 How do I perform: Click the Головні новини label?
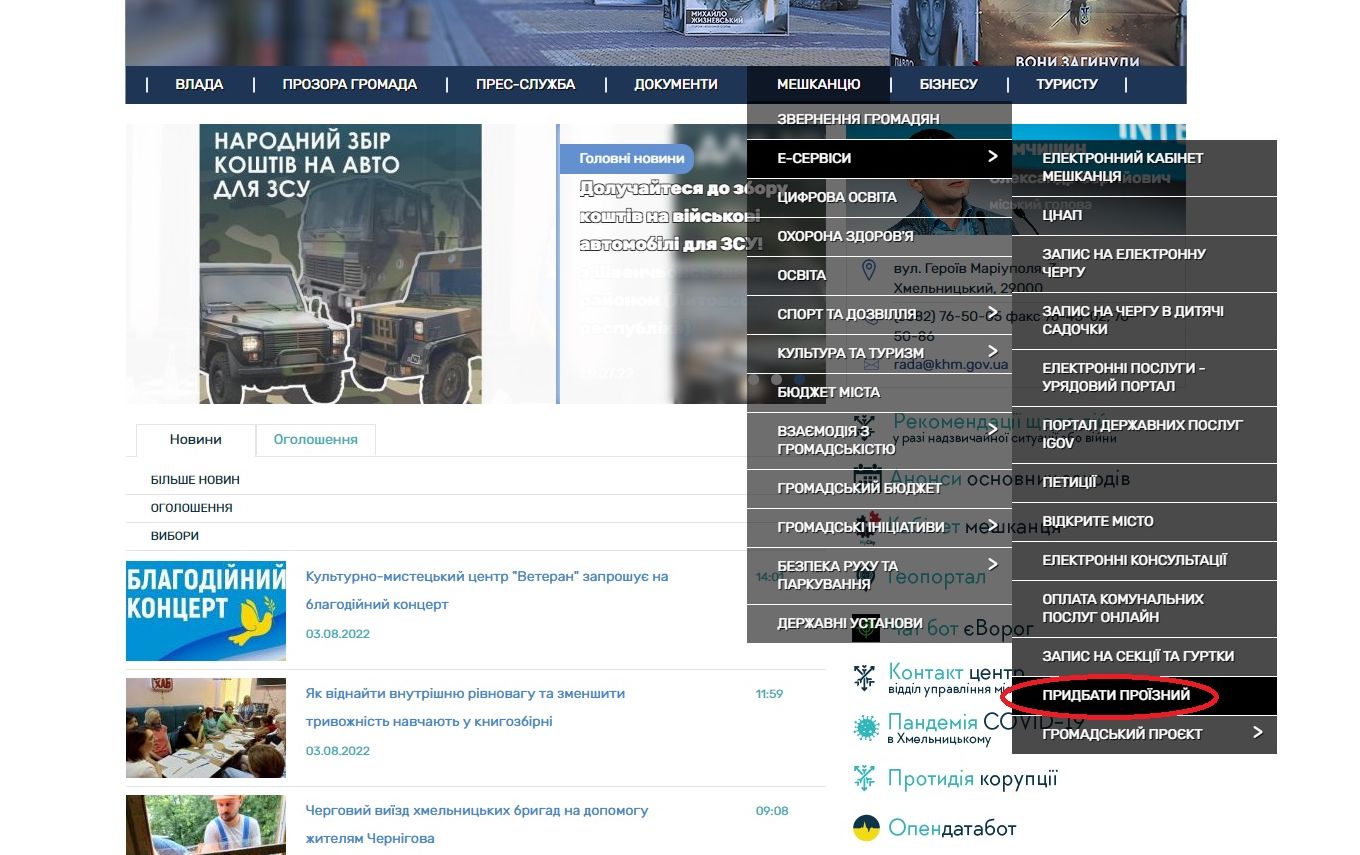pyautogui.click(x=627, y=158)
